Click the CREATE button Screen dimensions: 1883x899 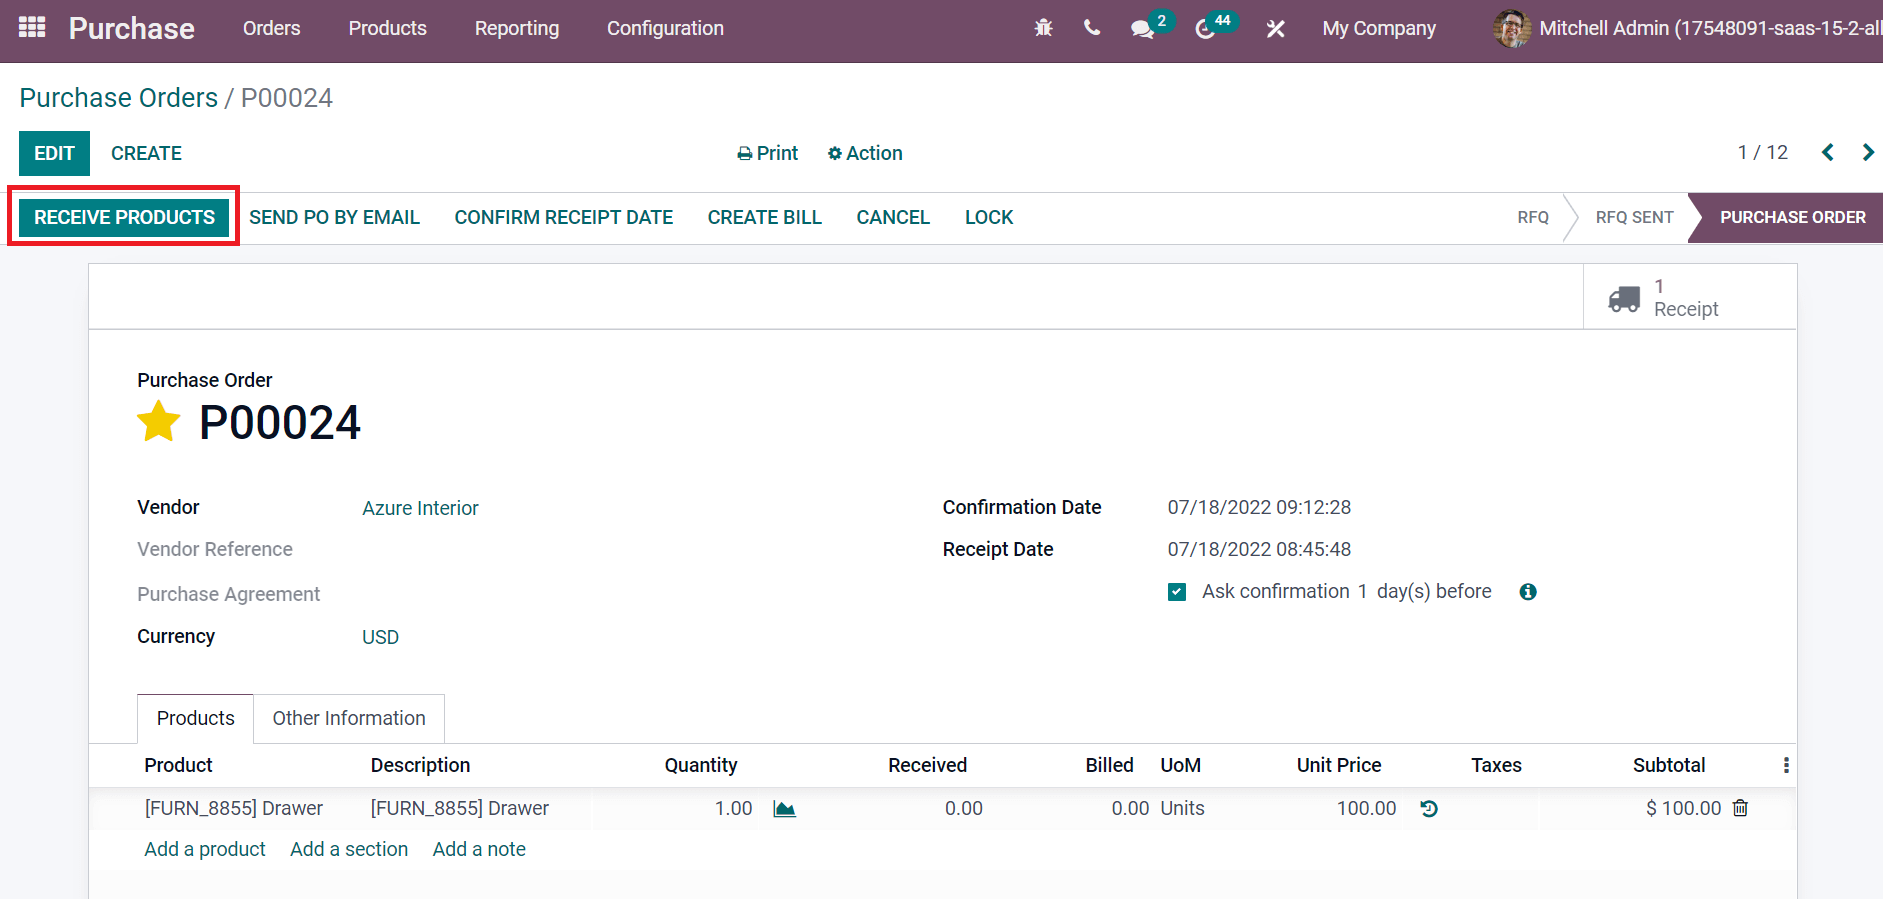coord(146,153)
